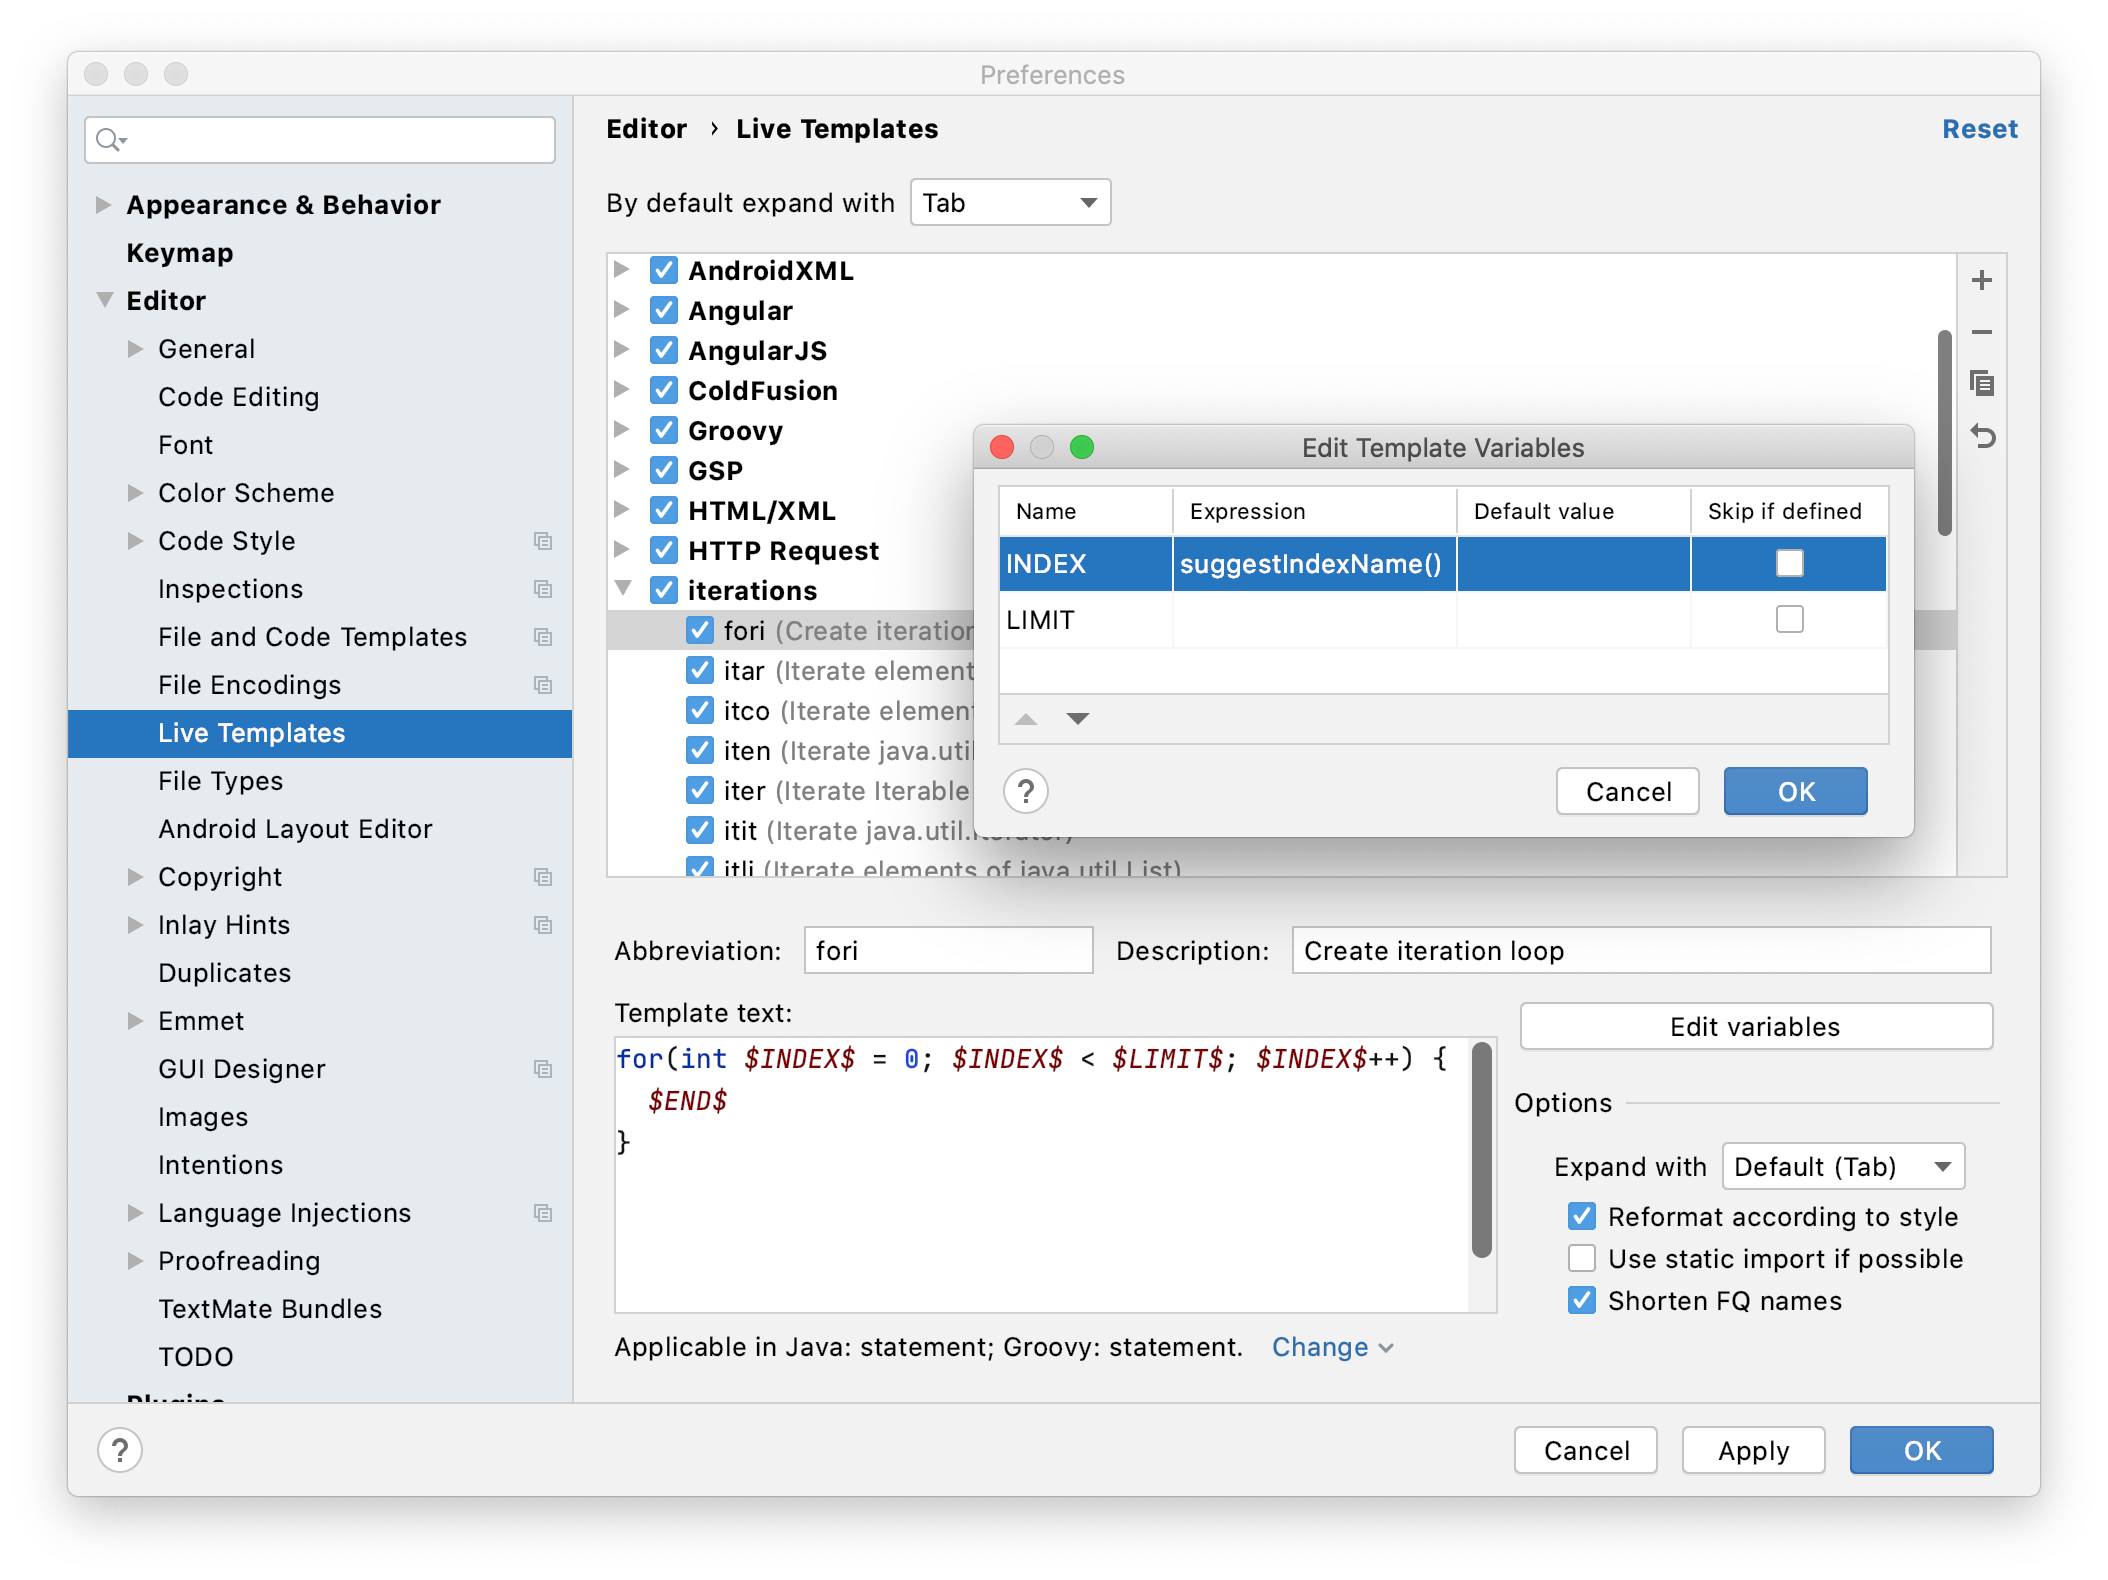Open the Expand with dropdown

(x=1847, y=1165)
